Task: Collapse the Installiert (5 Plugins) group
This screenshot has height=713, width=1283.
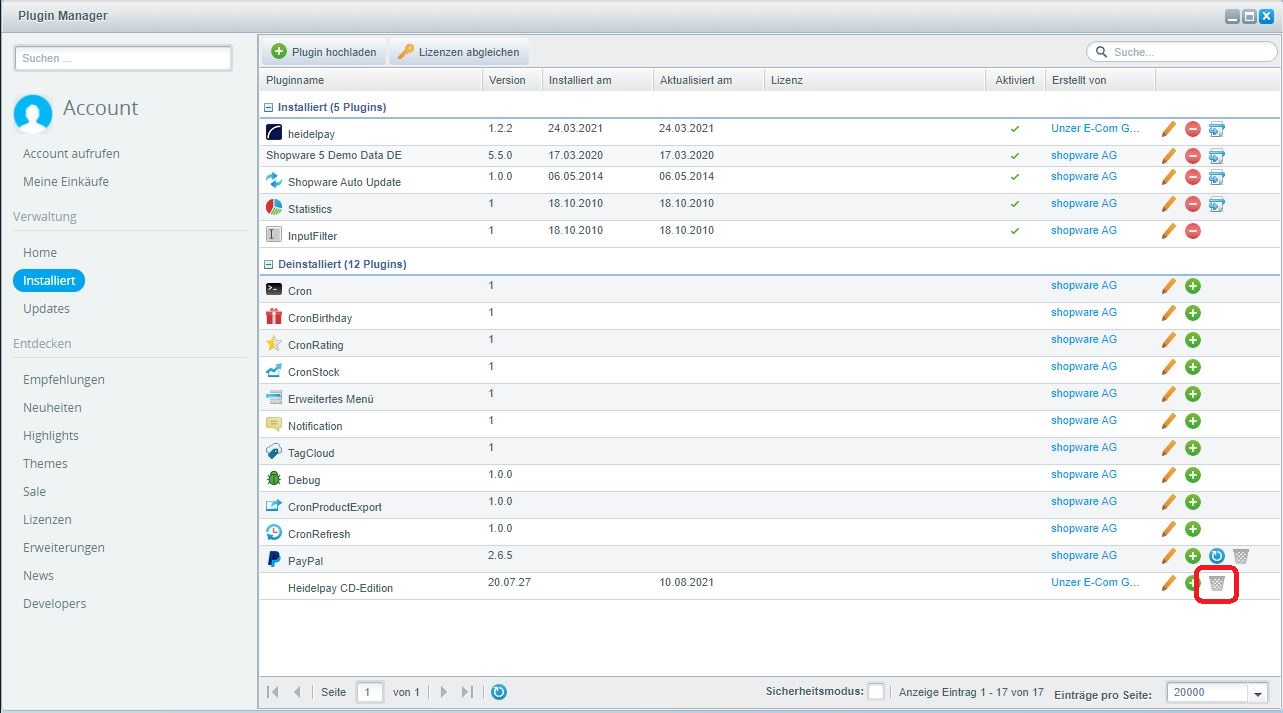Action: coord(268,107)
